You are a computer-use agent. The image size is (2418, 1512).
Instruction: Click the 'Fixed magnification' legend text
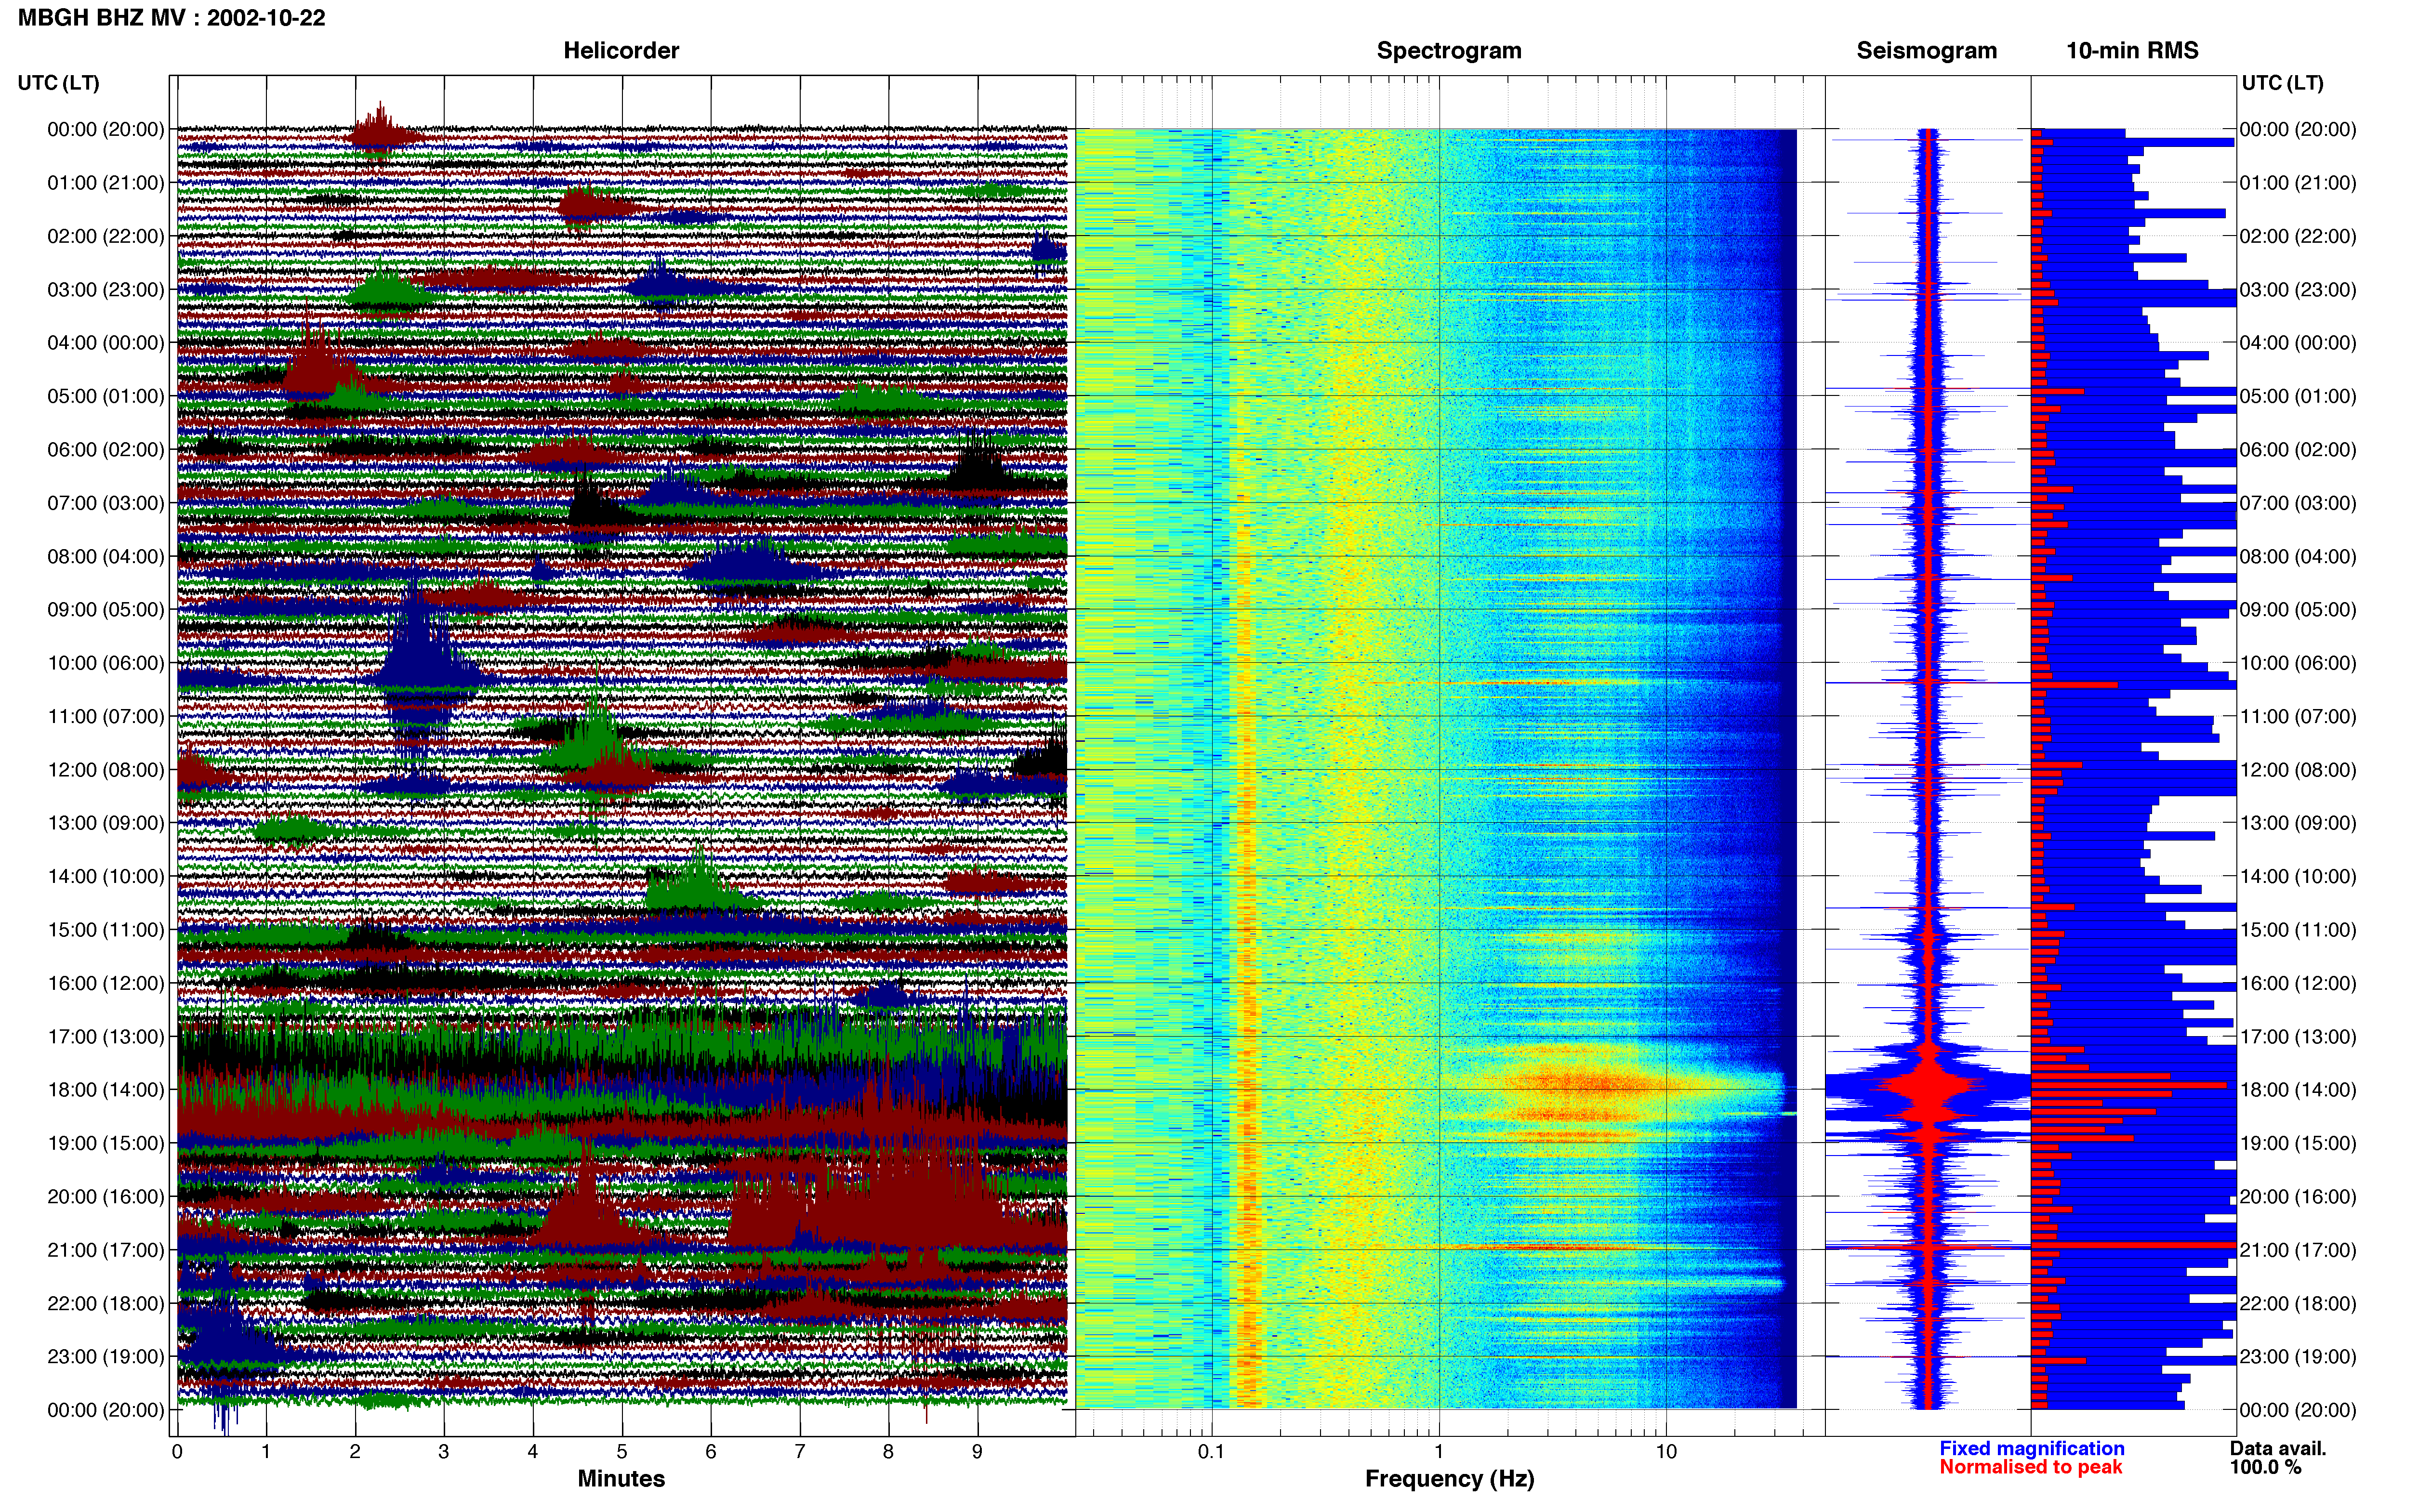click(2031, 1448)
